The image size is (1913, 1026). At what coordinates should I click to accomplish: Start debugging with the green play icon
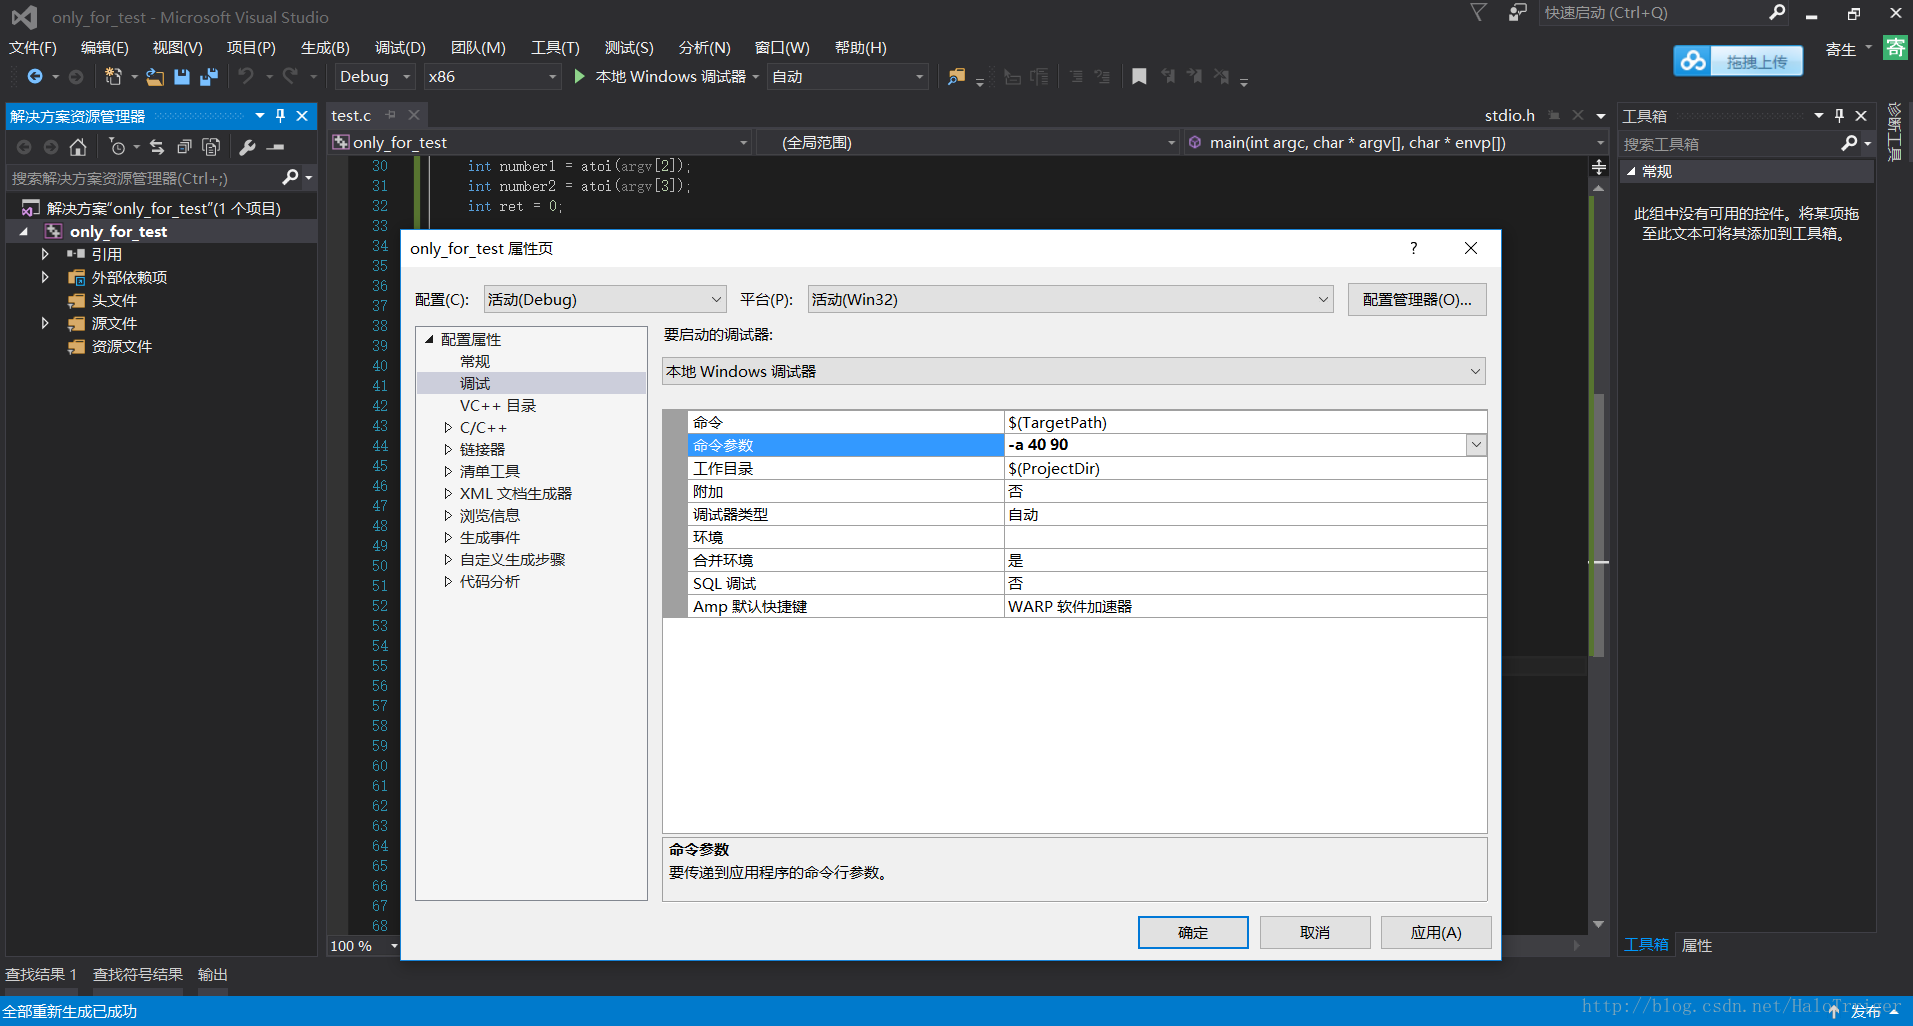(x=579, y=76)
